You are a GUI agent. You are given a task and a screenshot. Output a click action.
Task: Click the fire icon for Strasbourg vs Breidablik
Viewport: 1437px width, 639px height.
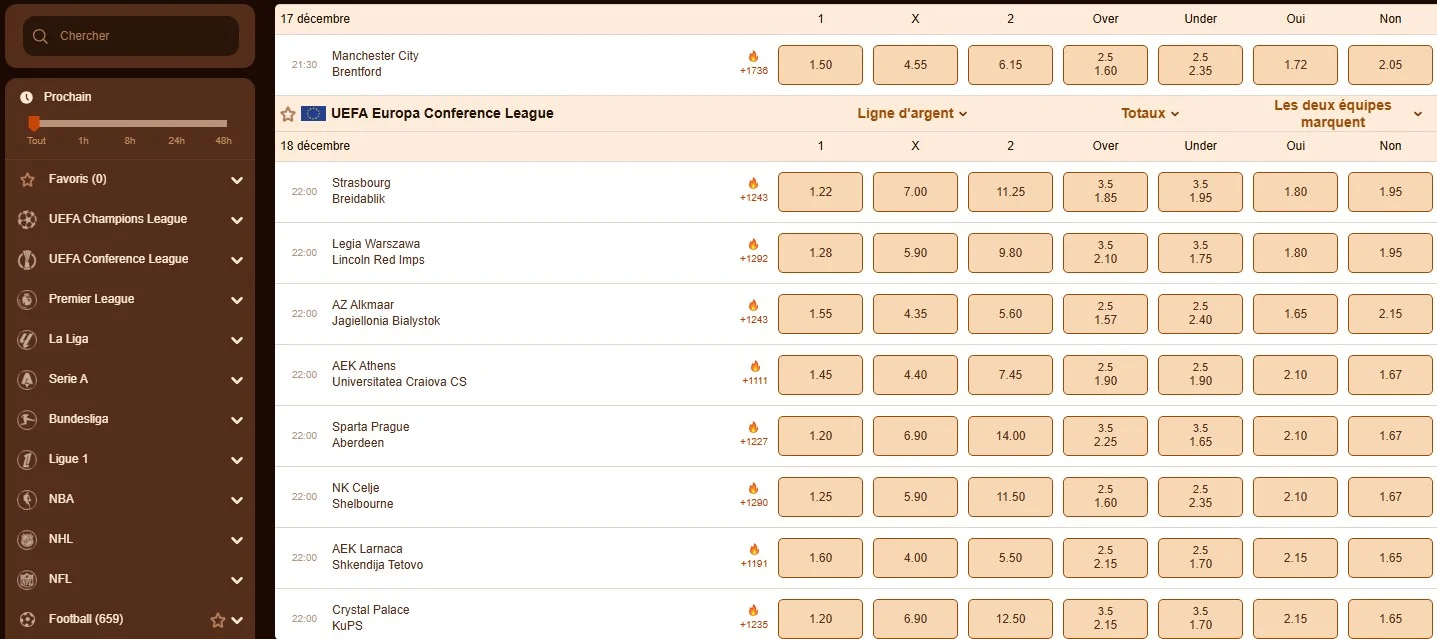pyautogui.click(x=753, y=184)
